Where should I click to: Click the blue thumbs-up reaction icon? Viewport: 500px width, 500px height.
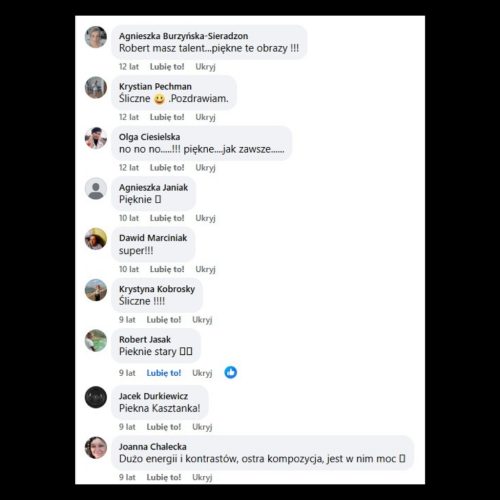231,372
